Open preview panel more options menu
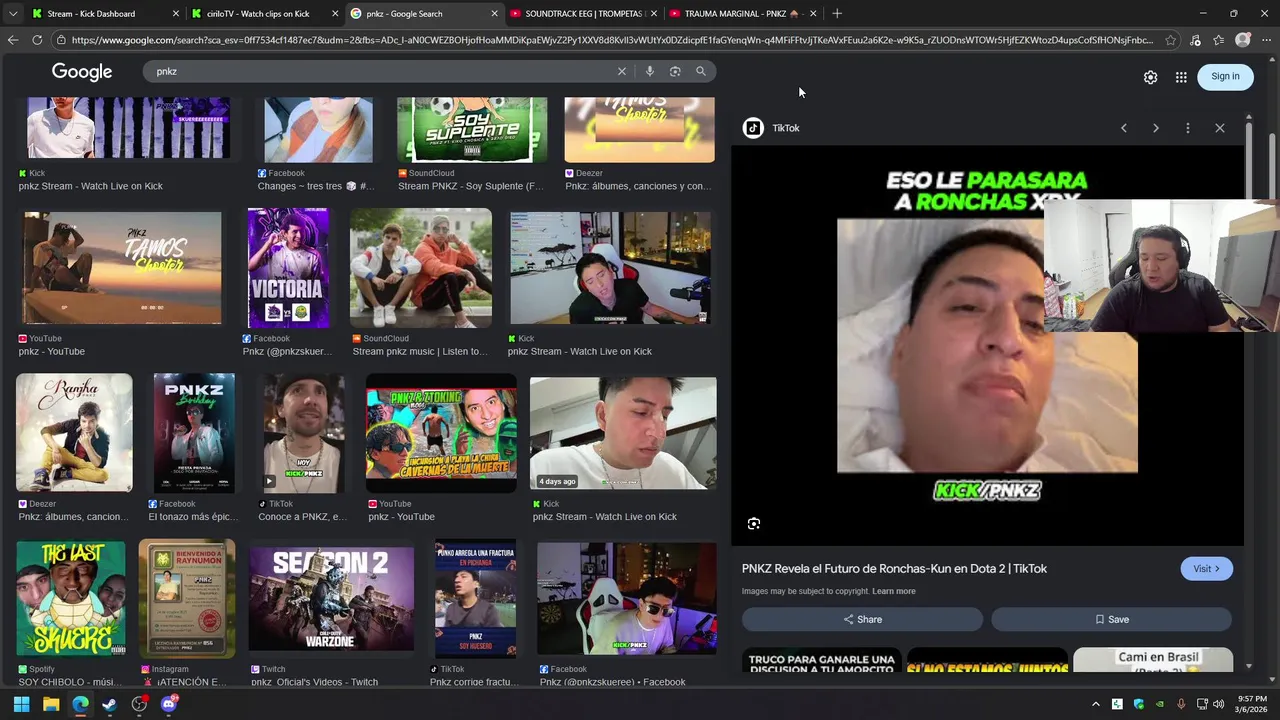This screenshot has width=1280, height=720. coord(1188,128)
